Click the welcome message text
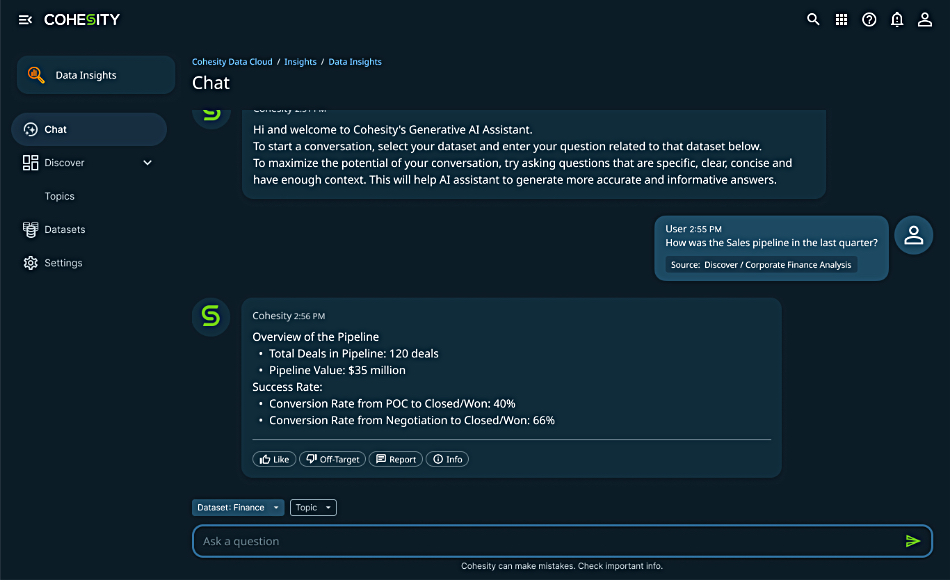Screen dimensions: 950x585 pos(522,154)
